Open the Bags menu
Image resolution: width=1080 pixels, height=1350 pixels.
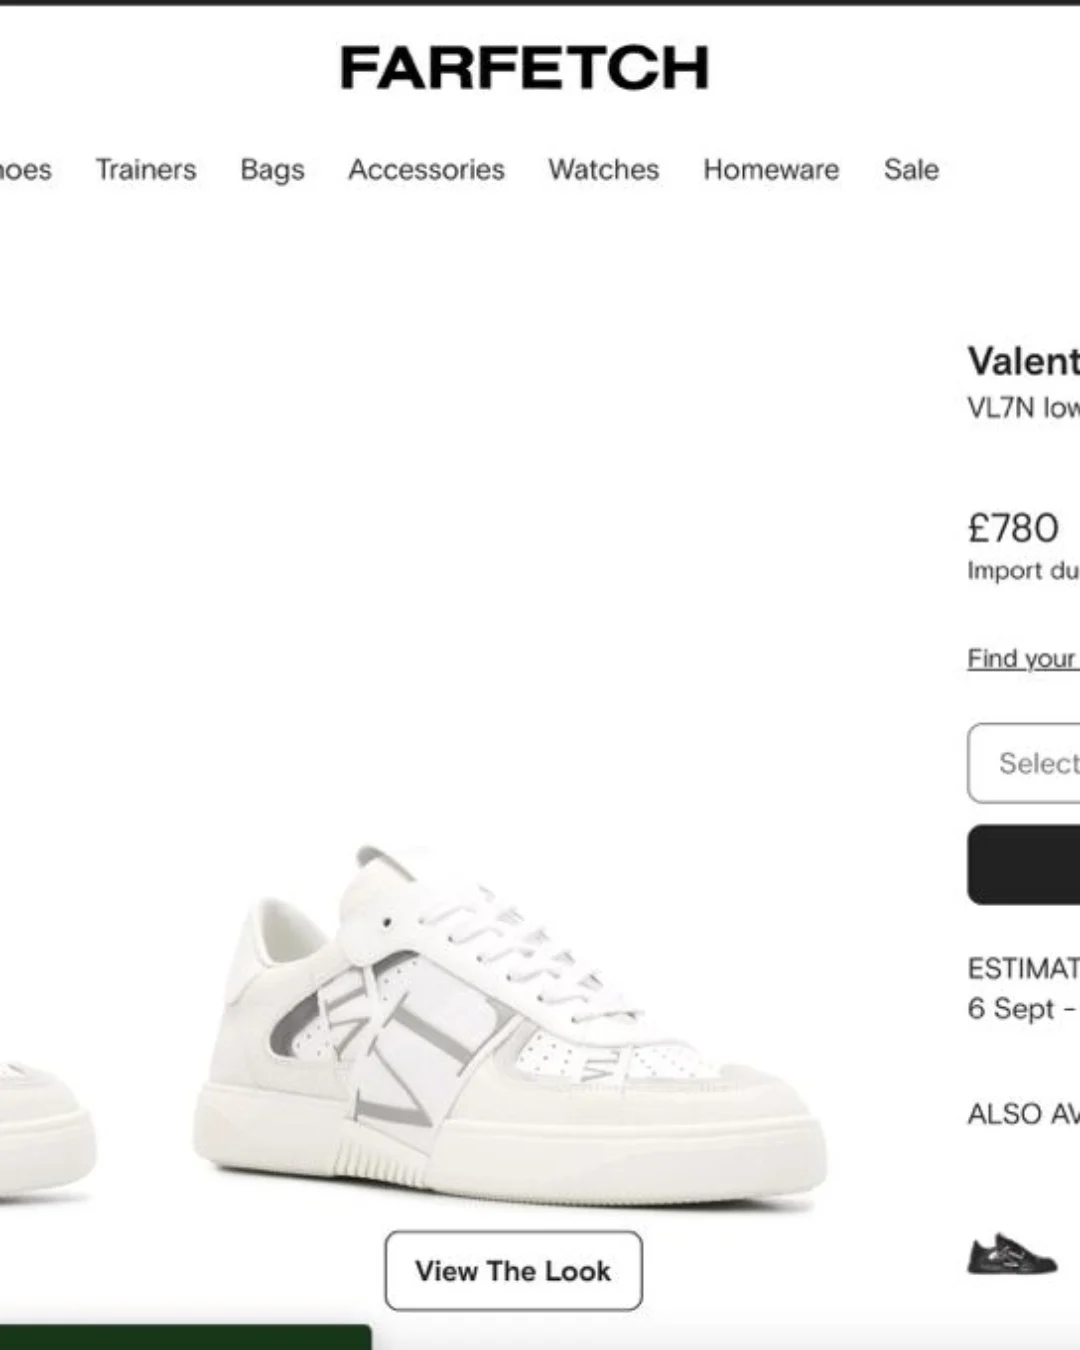(272, 170)
